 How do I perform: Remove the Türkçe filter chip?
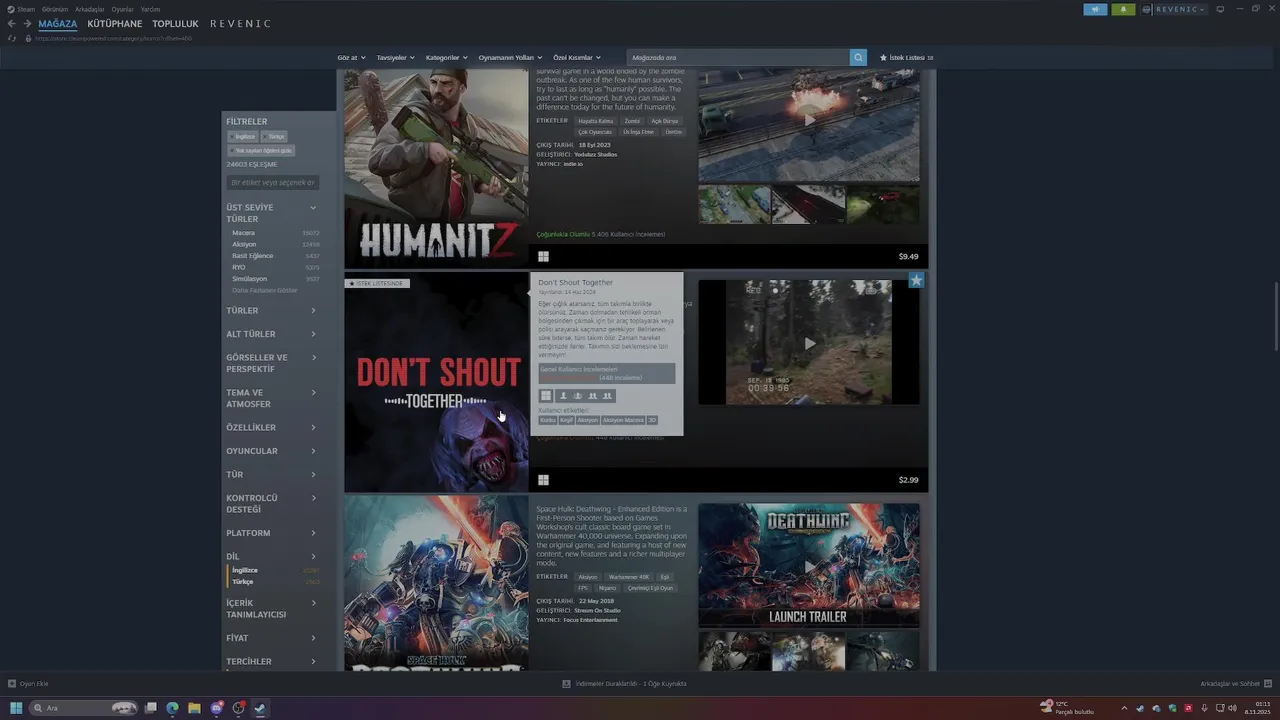coord(273,137)
